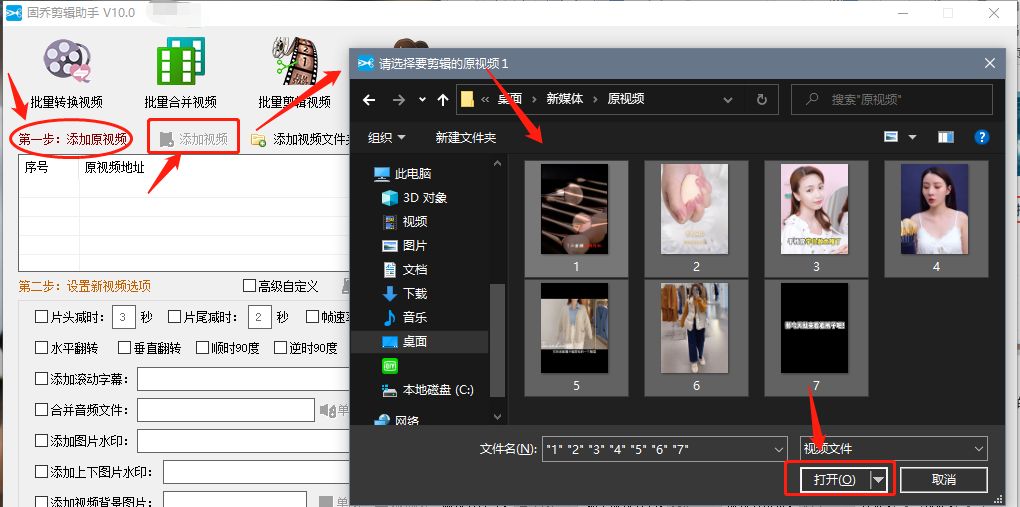This screenshot has height=507, width=1020.
Task: Enable the 片尾减时 checkbox
Action: (x=174, y=317)
